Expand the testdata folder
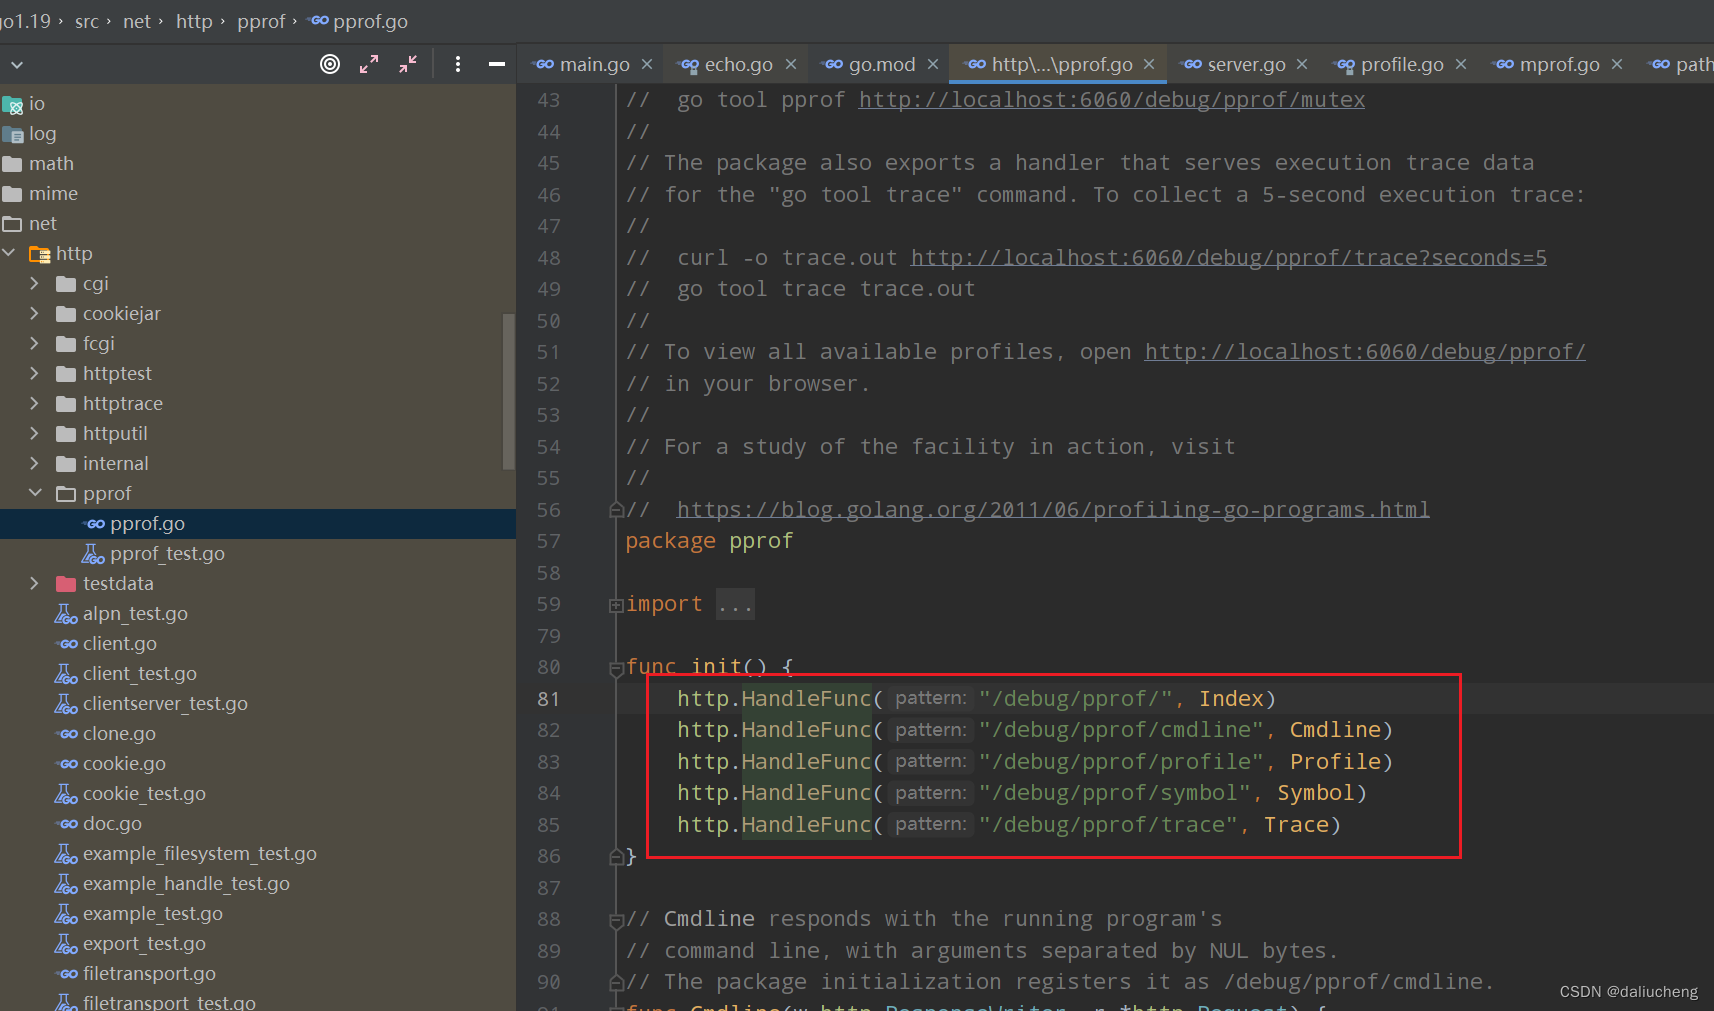The image size is (1714, 1011). (x=35, y=583)
